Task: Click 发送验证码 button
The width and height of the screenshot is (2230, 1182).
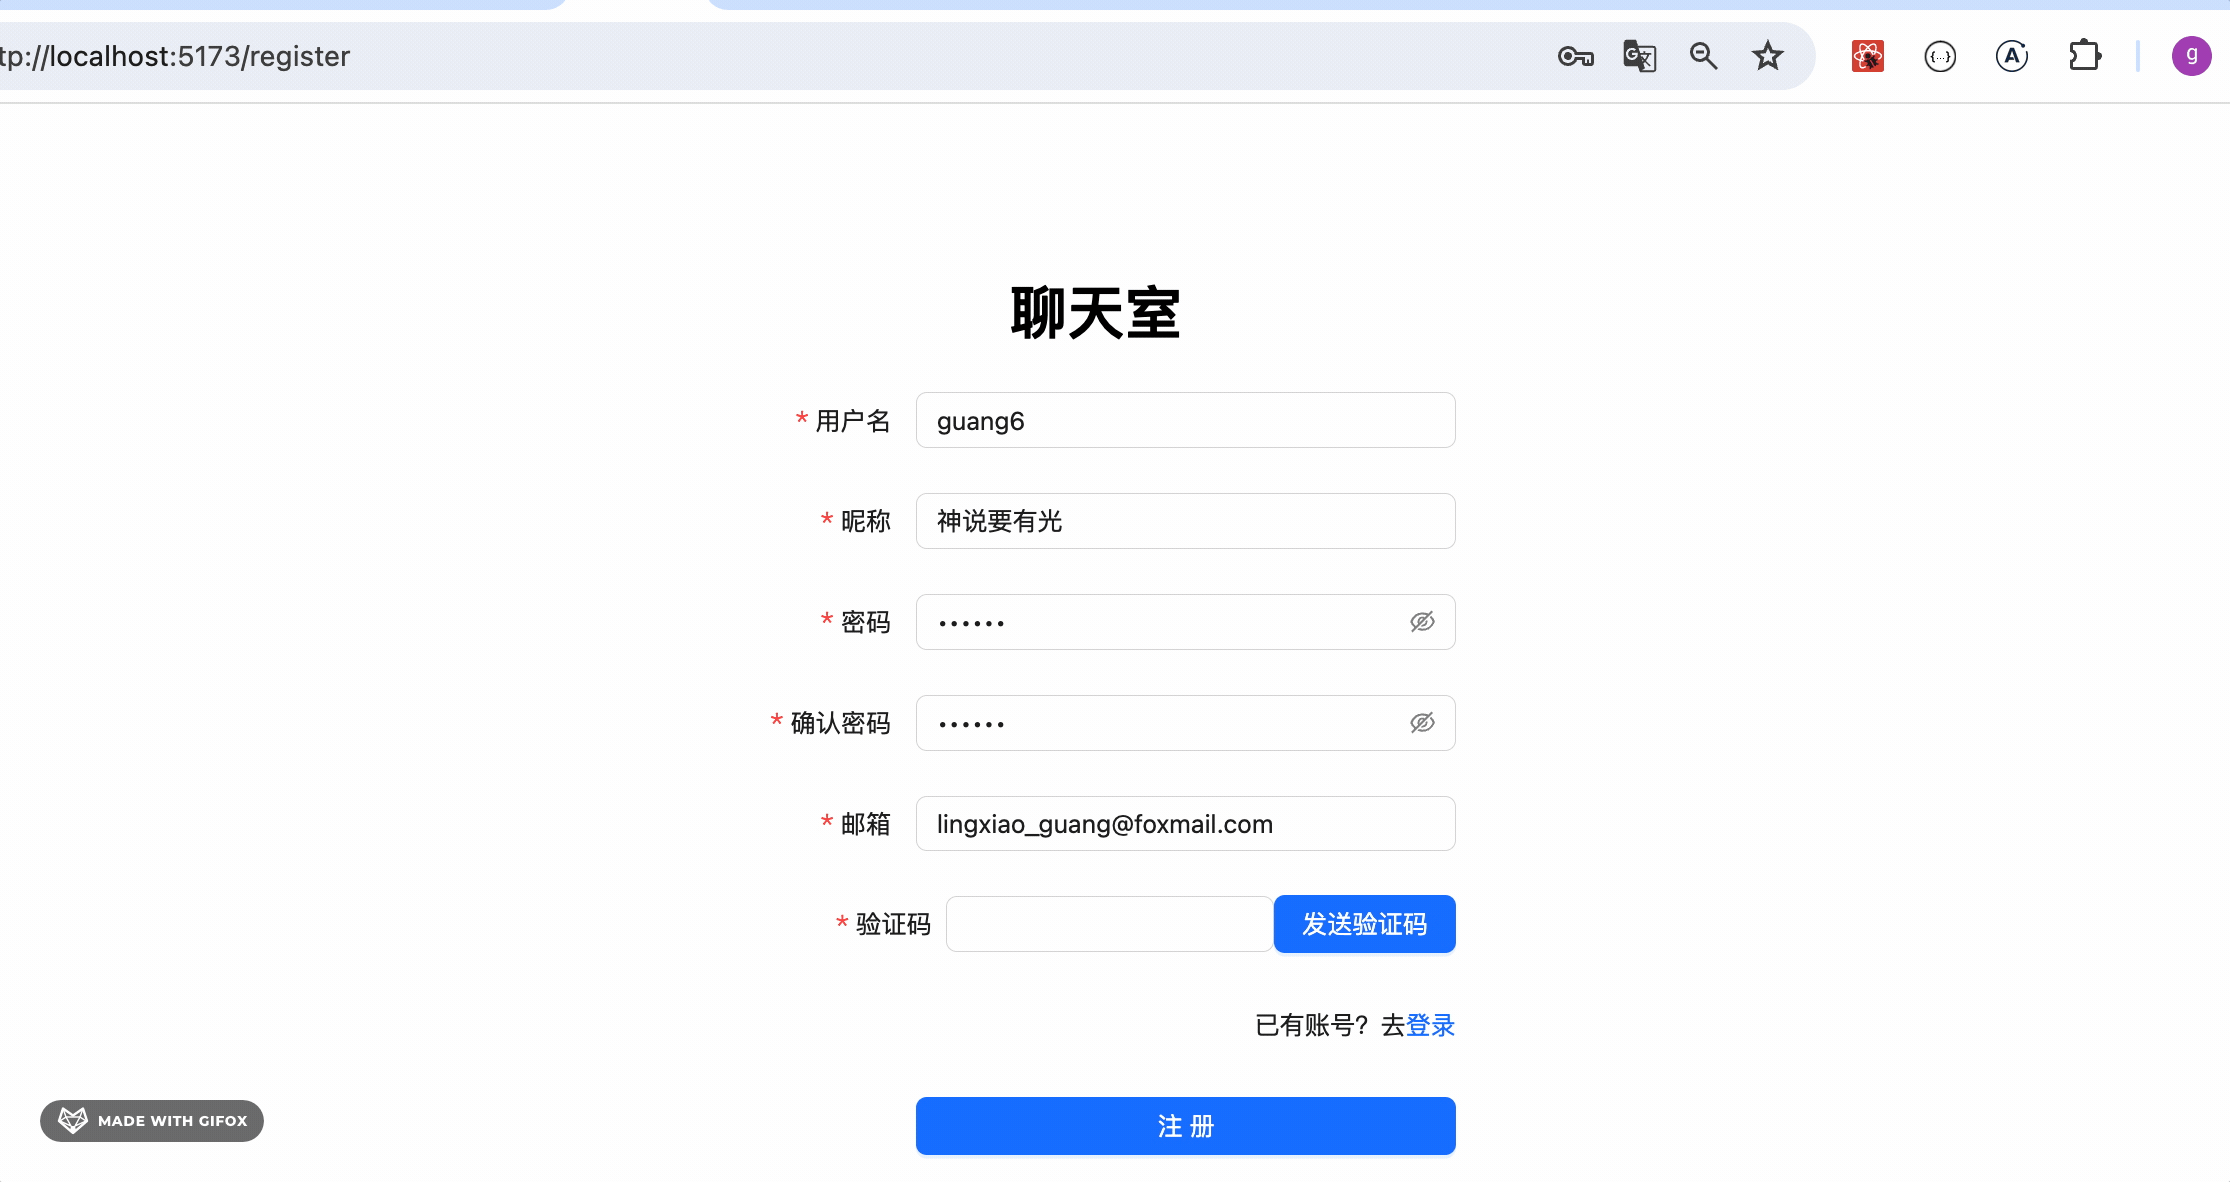Action: [x=1364, y=924]
